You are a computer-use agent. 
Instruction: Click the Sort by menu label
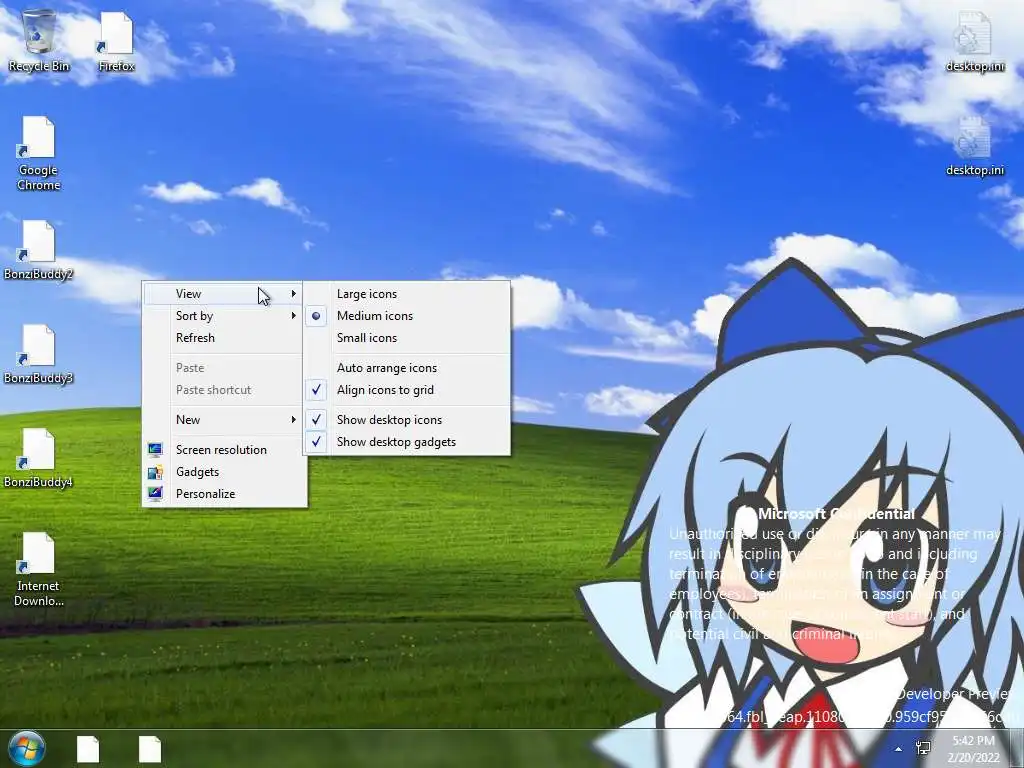tap(194, 315)
